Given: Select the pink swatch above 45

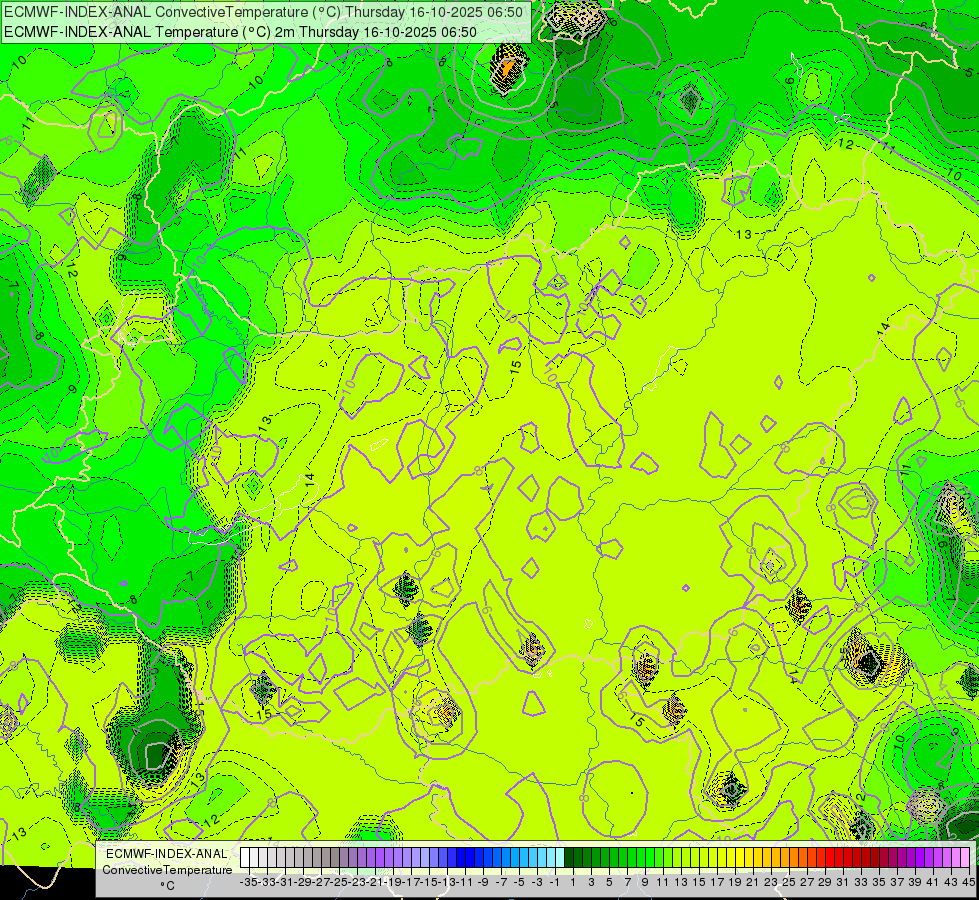Looking at the screenshot, I should pyautogui.click(x=965, y=858).
